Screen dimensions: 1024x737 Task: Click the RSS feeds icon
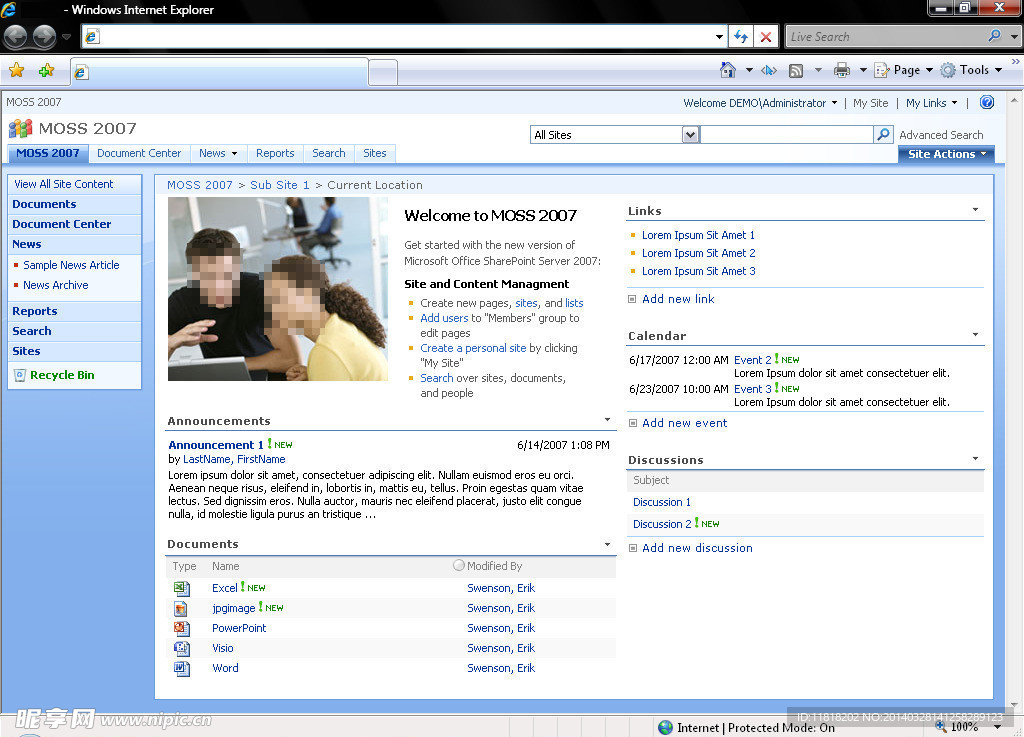(795, 71)
